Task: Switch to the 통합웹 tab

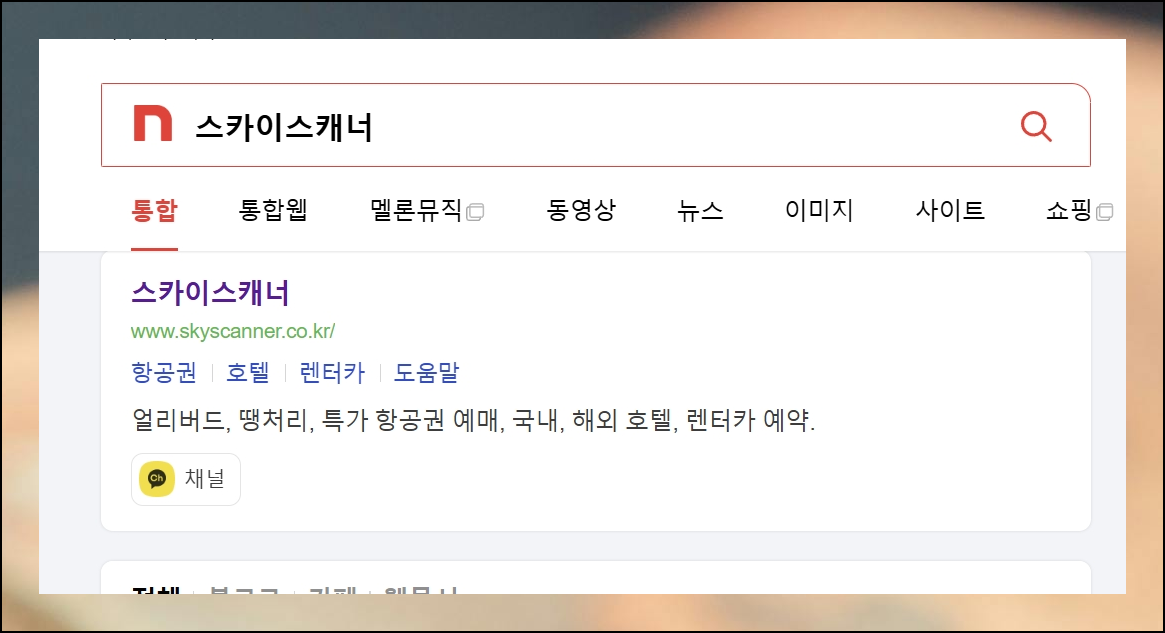Action: (x=273, y=210)
